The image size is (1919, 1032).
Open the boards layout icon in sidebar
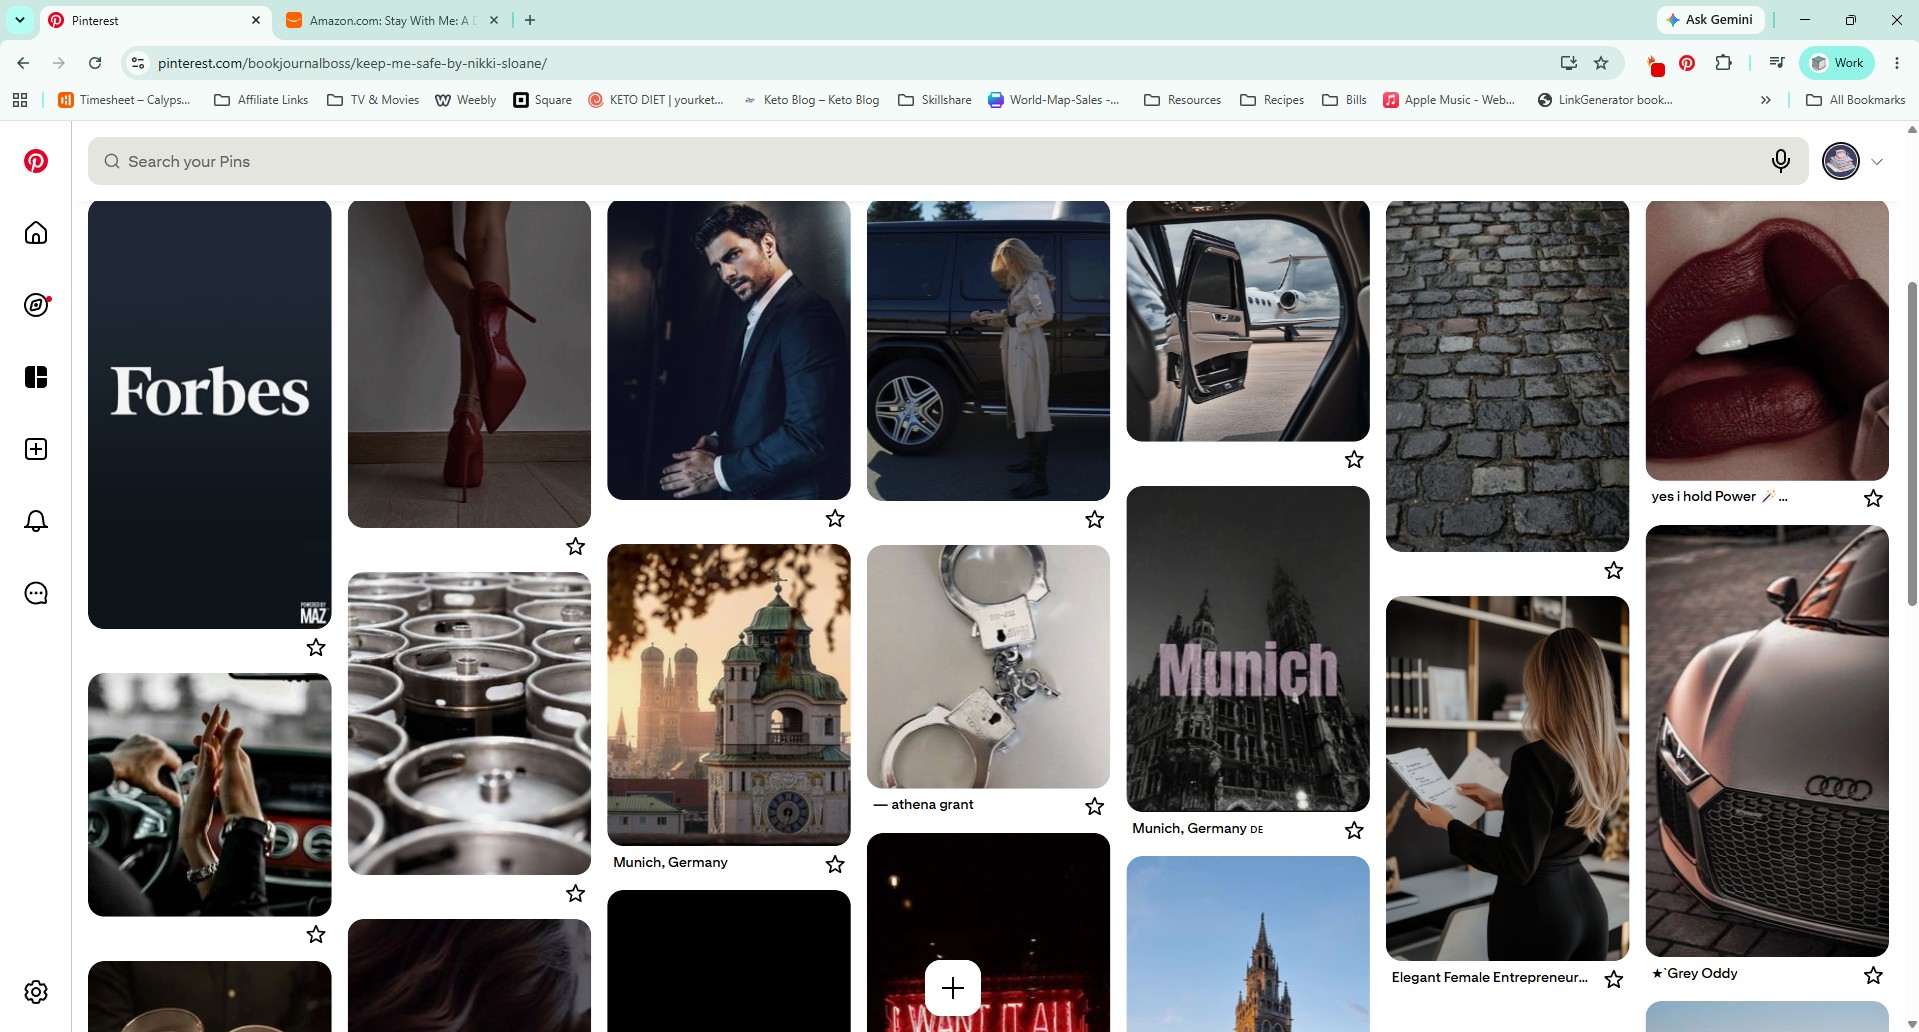pos(36,377)
